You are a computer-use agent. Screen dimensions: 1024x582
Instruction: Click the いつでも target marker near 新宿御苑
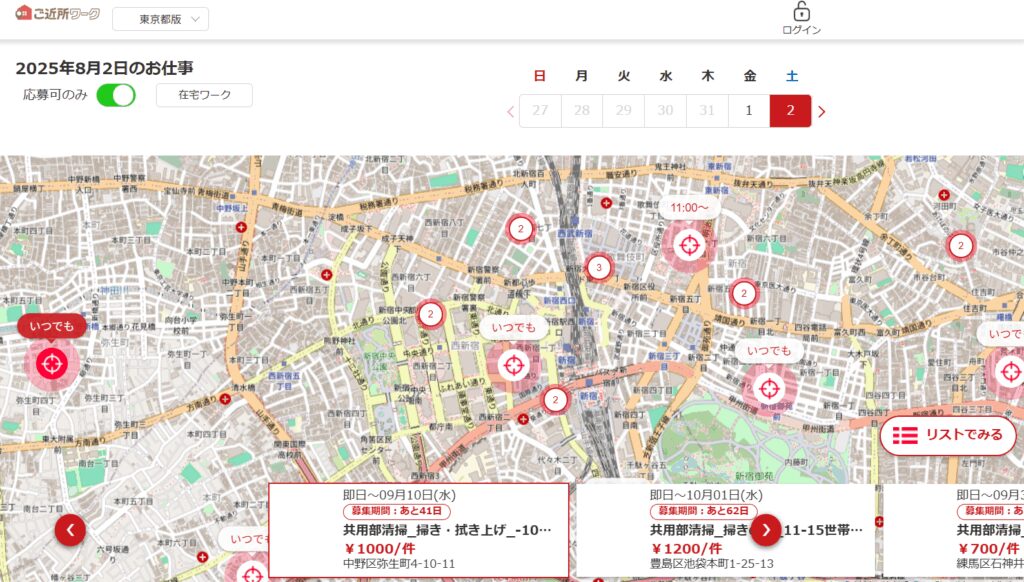[x=769, y=389]
